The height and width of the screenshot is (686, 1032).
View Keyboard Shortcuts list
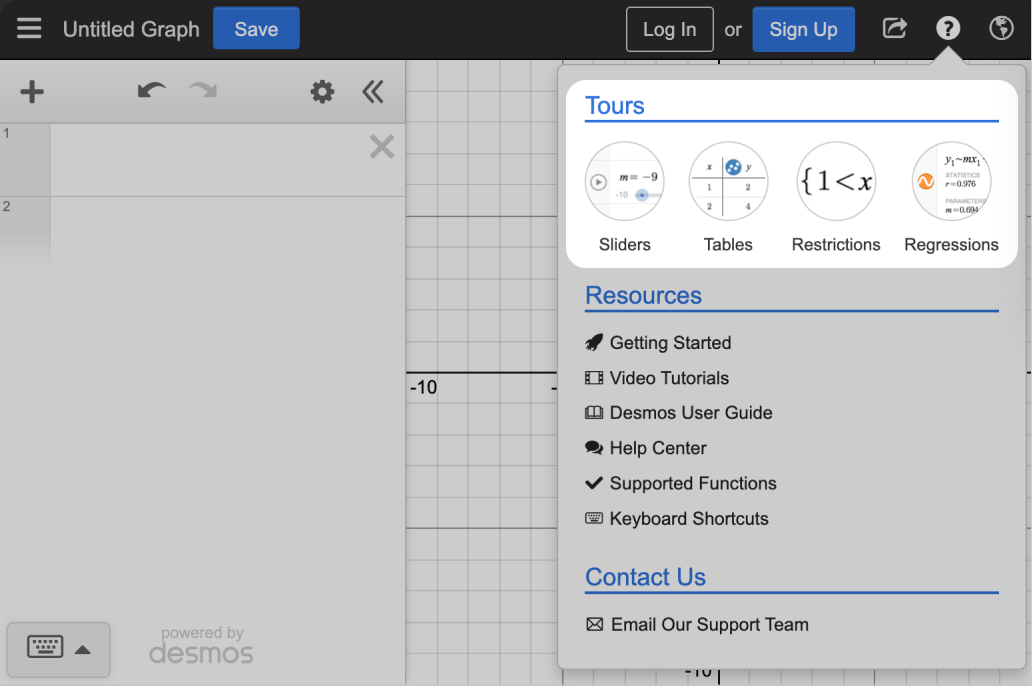[x=688, y=519]
